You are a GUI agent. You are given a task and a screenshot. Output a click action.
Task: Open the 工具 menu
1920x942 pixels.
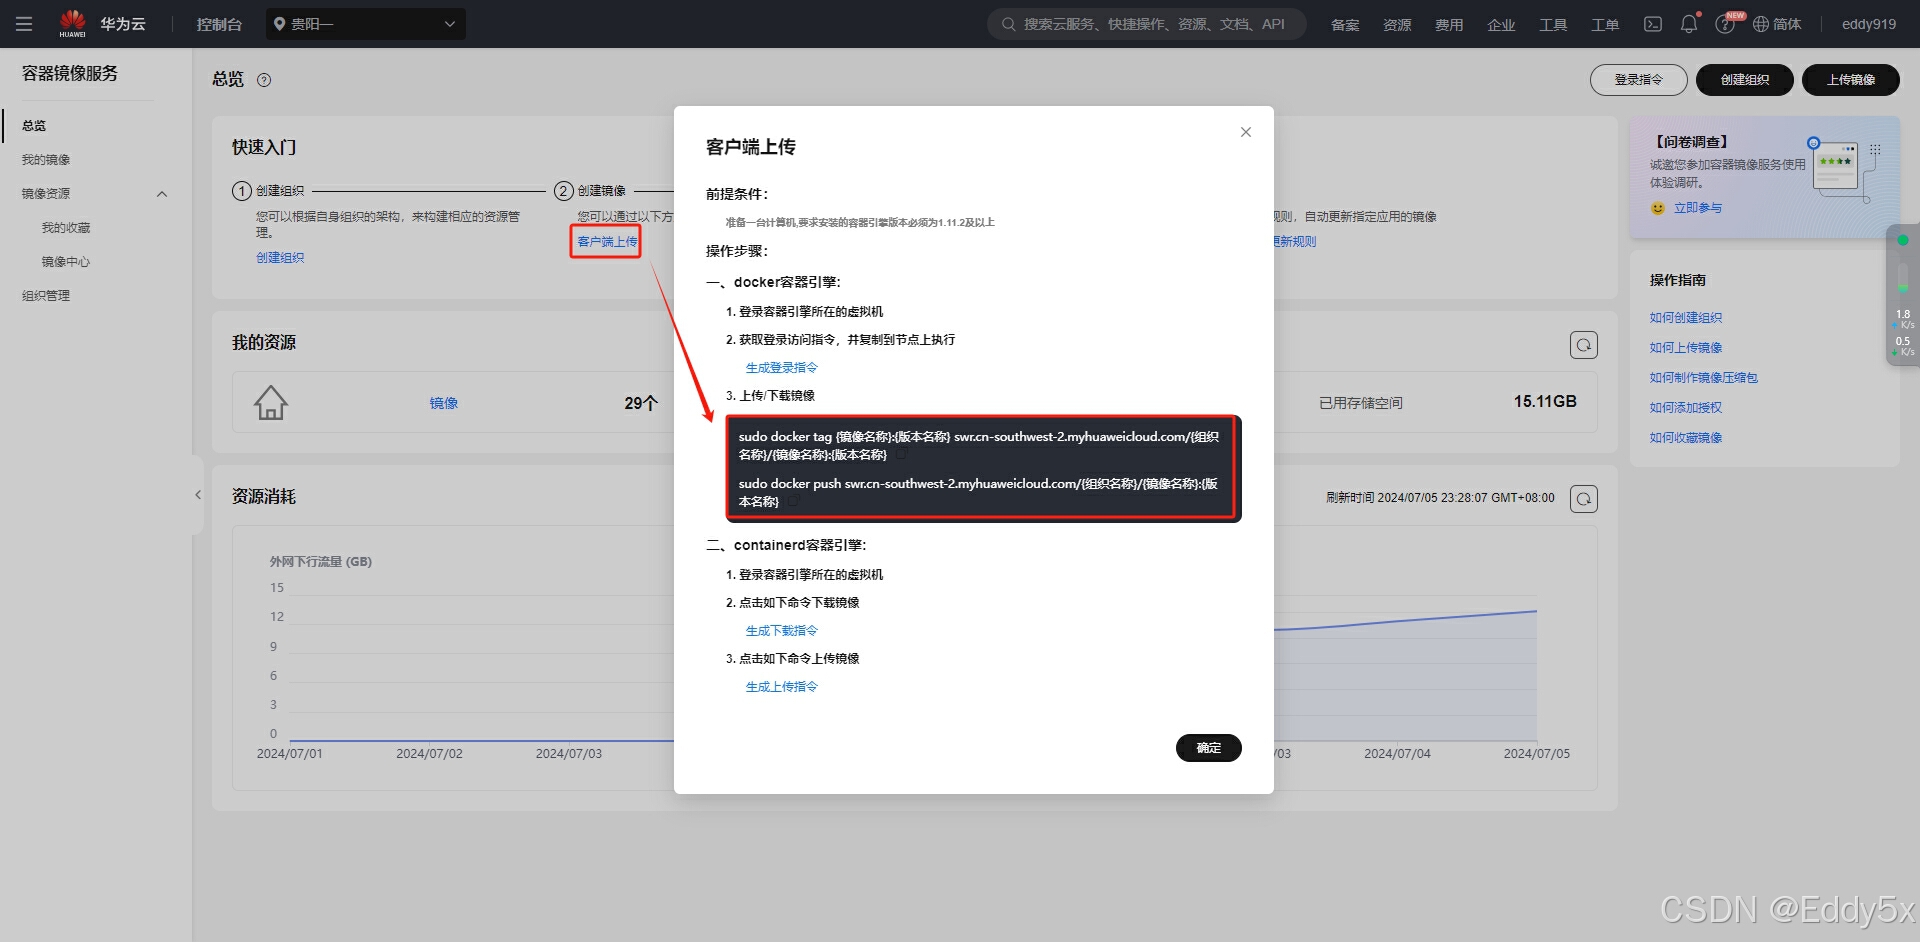click(x=1553, y=25)
